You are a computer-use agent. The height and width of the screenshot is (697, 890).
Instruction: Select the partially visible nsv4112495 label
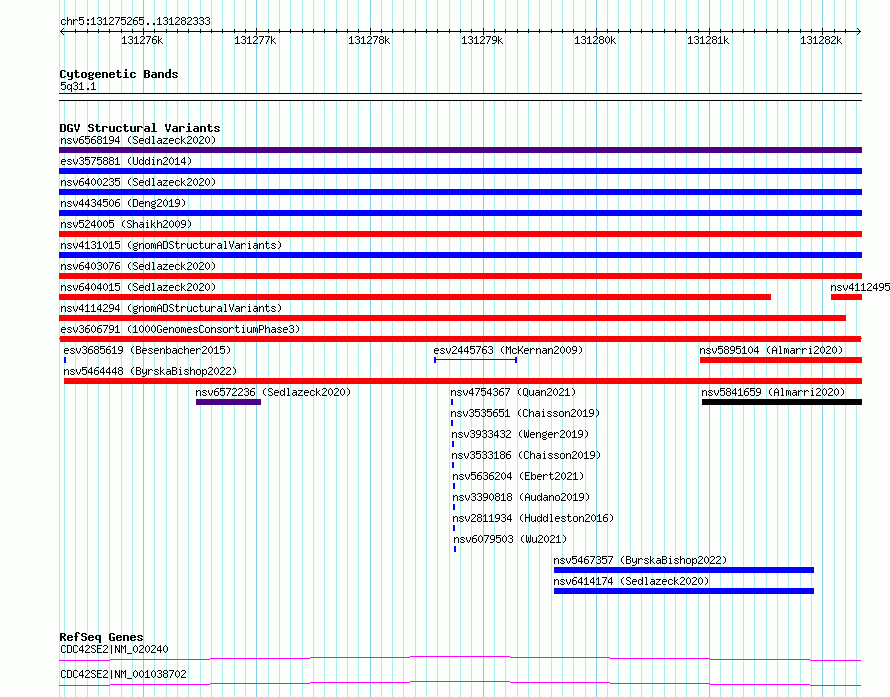pyautogui.click(x=860, y=287)
